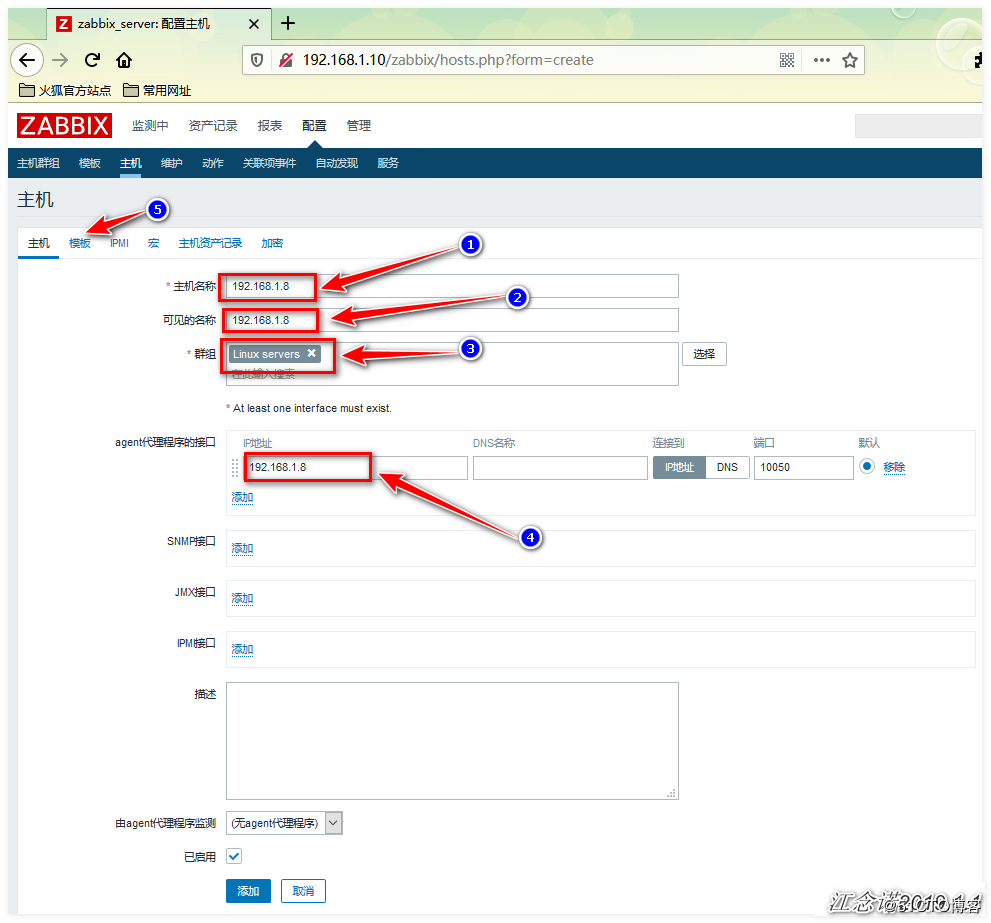Click 添加 for SNMP接口
991x923 pixels.
(242, 548)
